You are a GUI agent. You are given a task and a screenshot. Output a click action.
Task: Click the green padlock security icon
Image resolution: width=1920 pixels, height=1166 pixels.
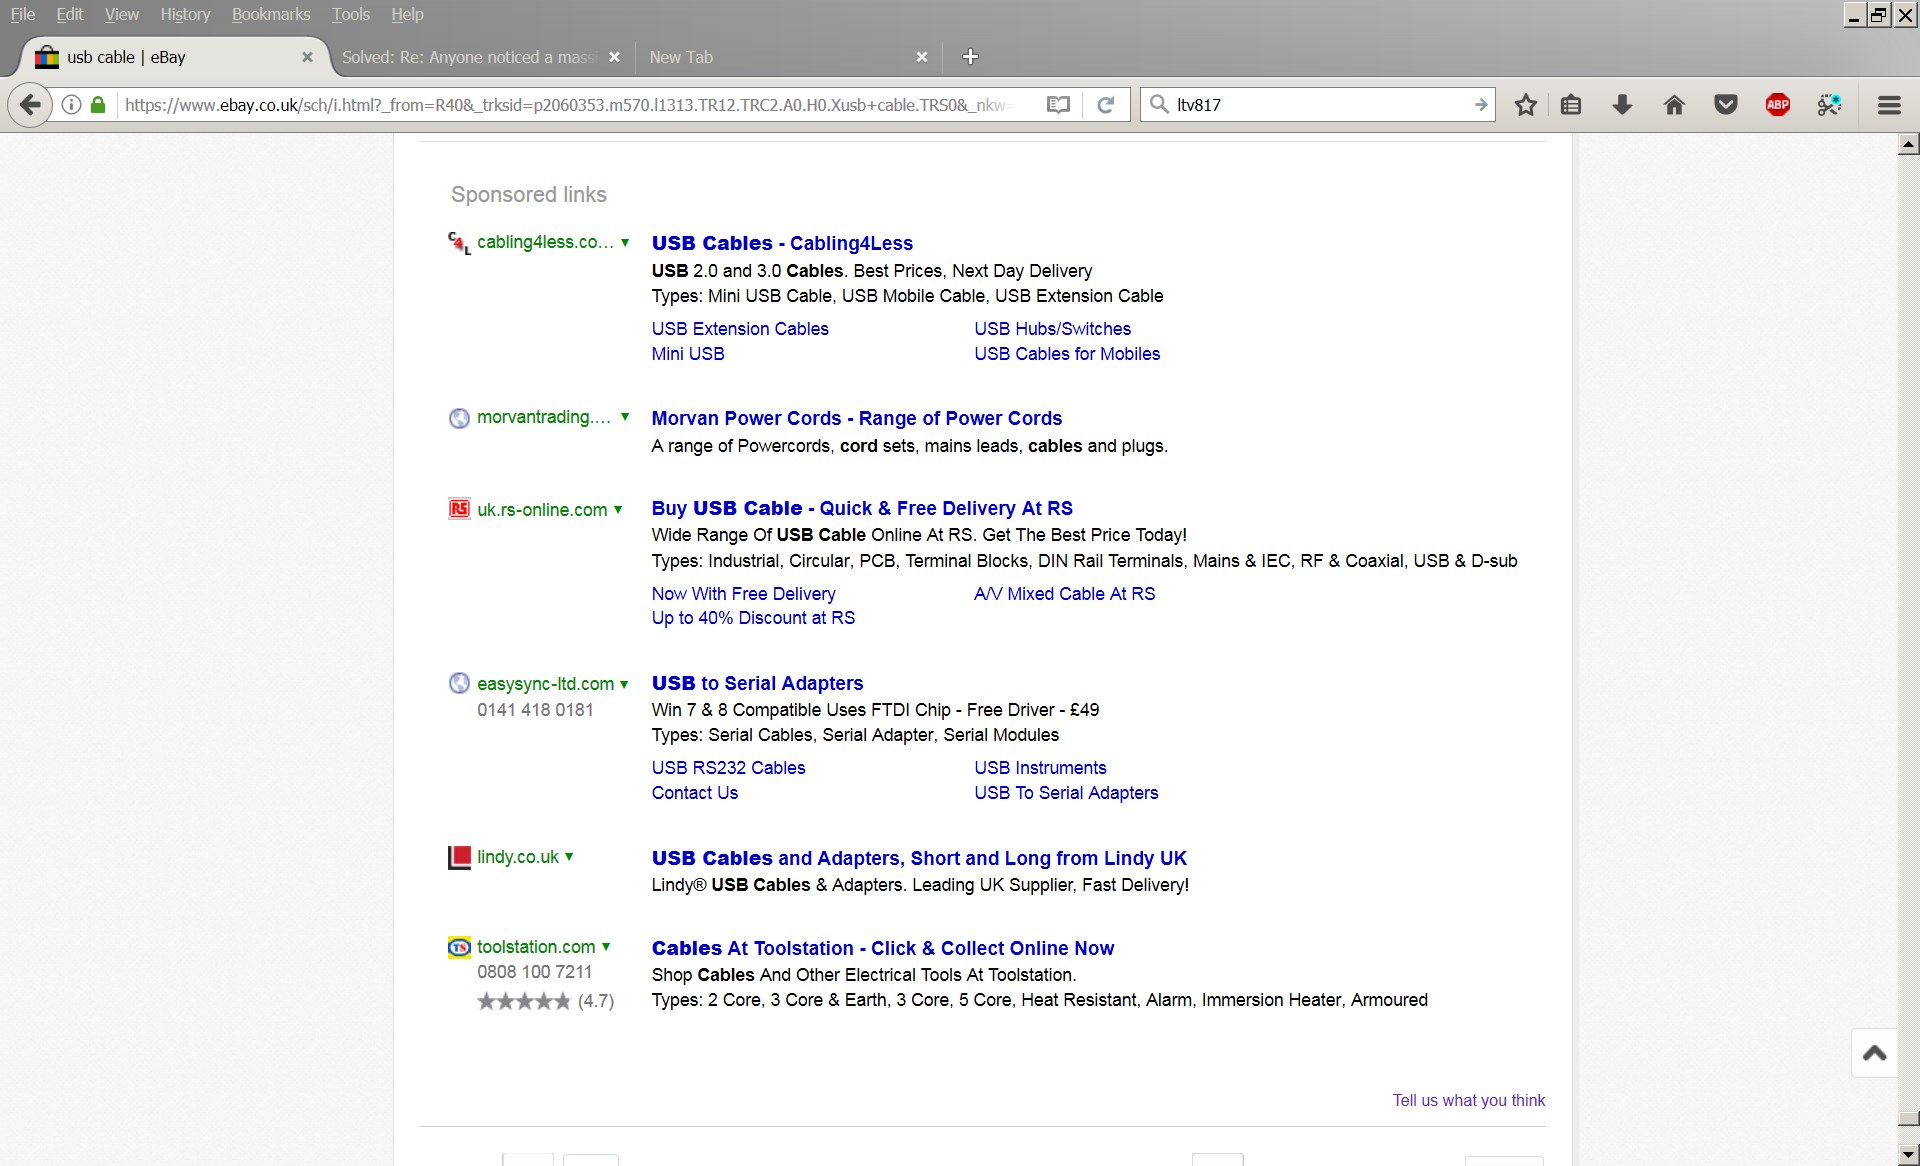[x=98, y=104]
